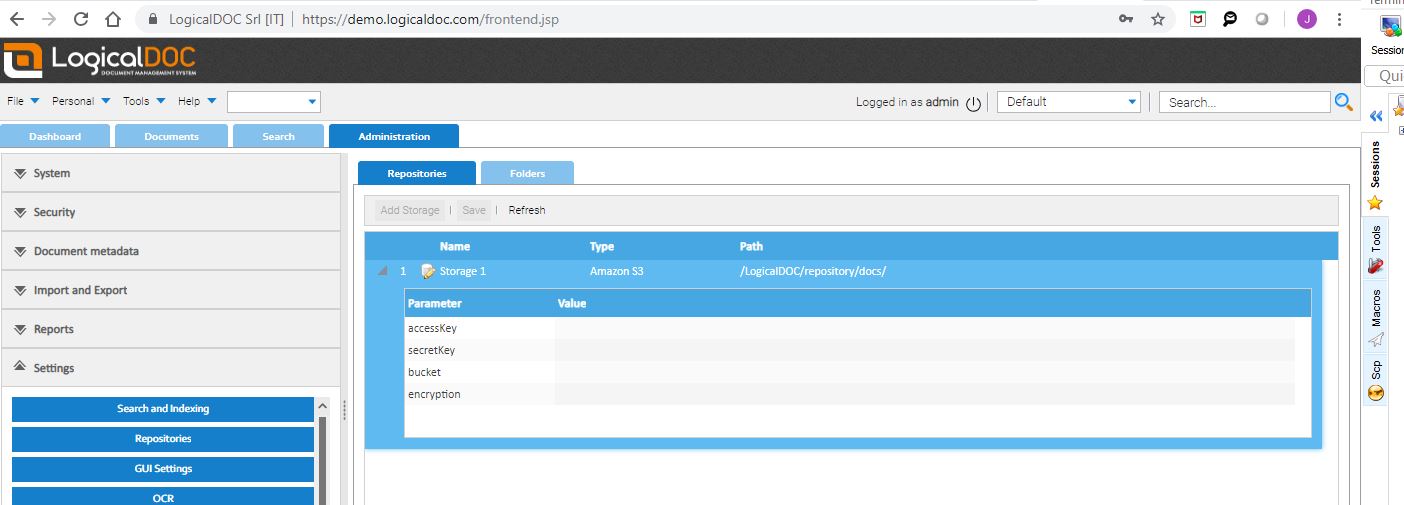Click the magnifying glass search icon
This screenshot has width=1404, height=505.
[x=1343, y=102]
